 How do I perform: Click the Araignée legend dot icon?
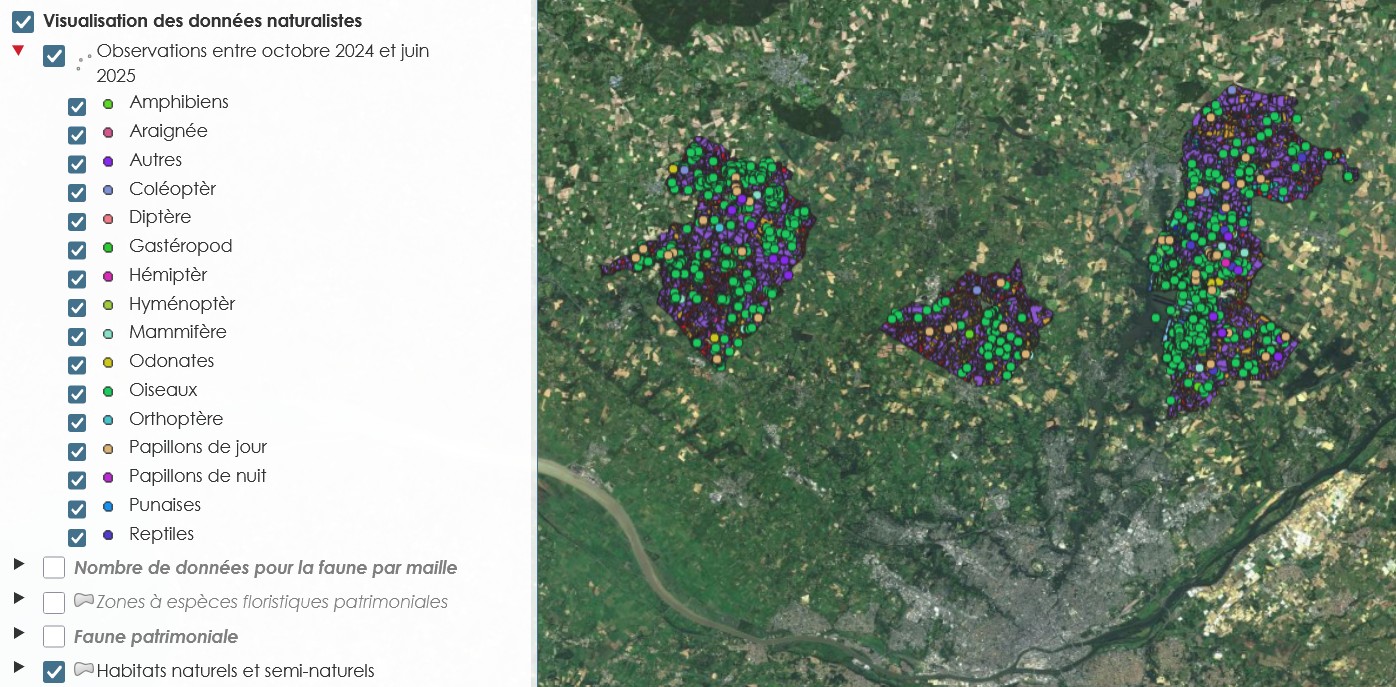(x=108, y=132)
